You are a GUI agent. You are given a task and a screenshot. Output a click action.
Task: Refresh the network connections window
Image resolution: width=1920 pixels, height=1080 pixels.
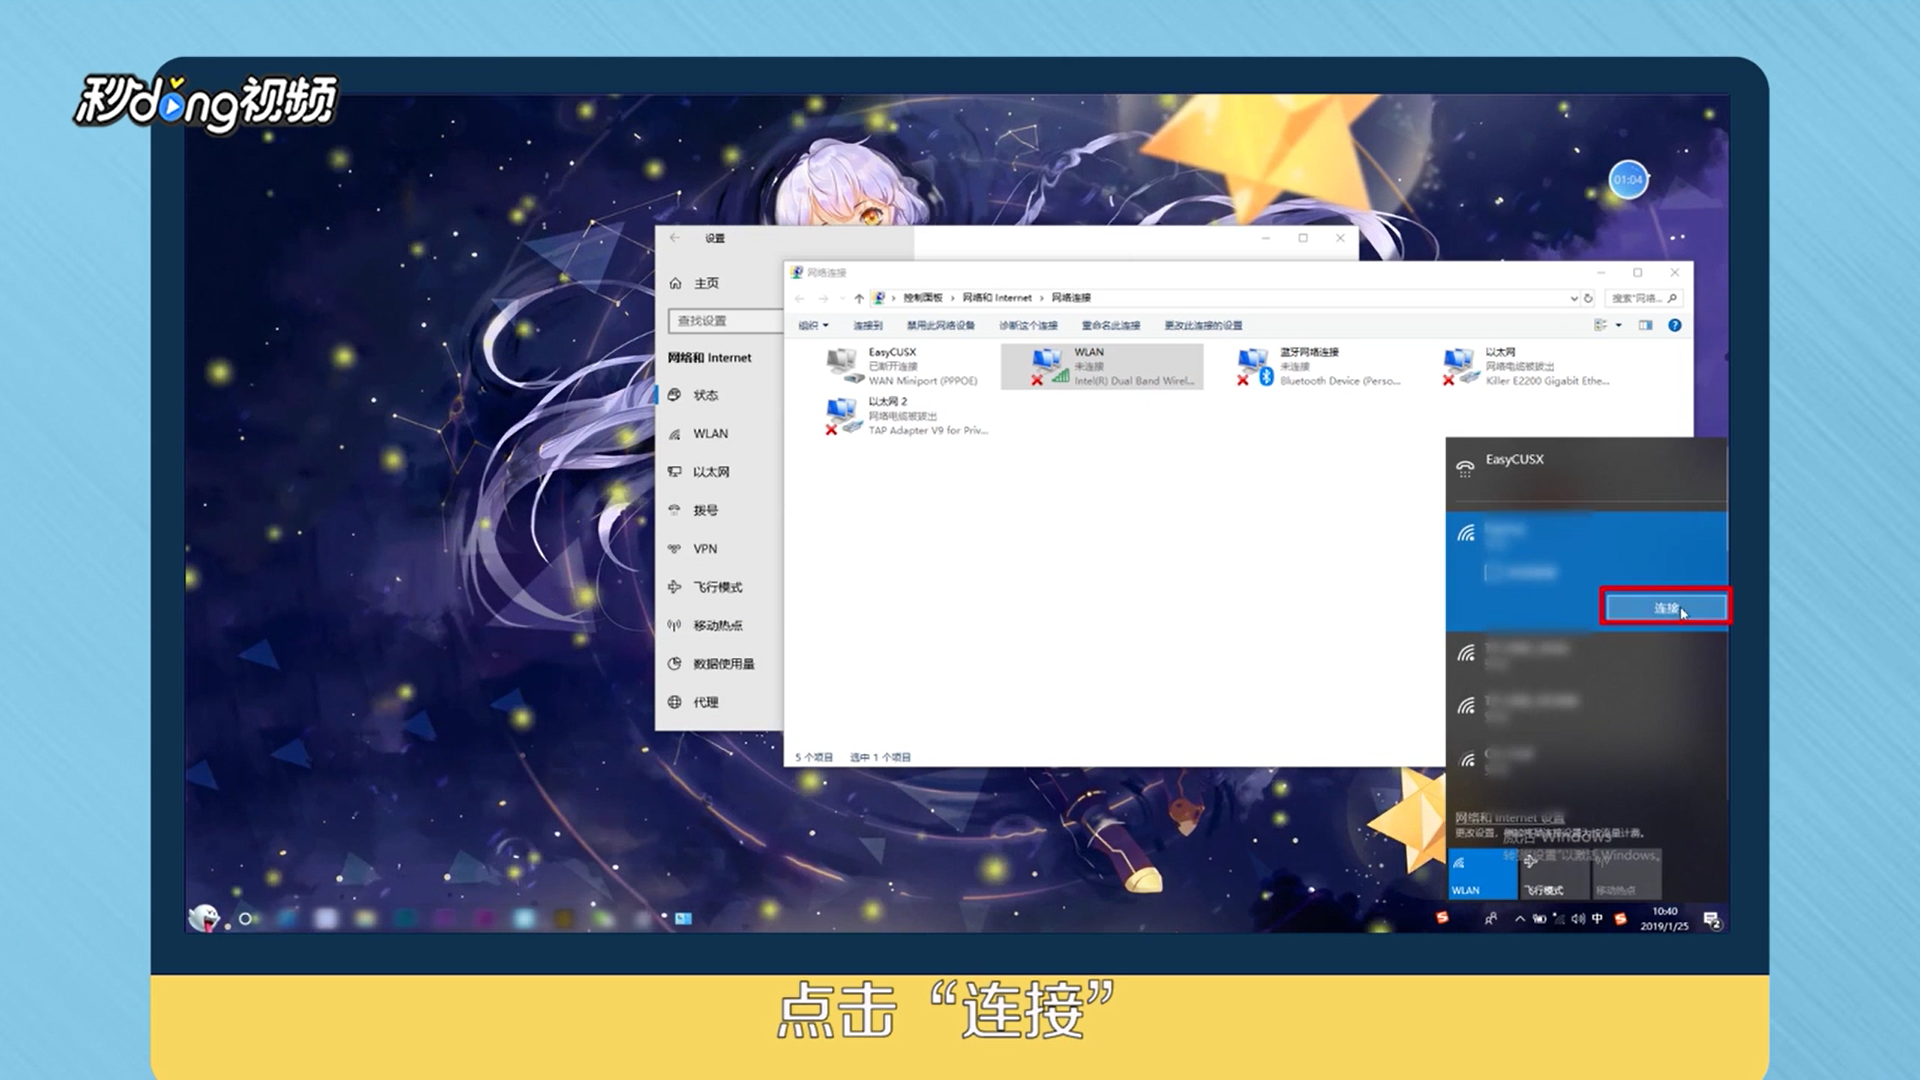[x=1588, y=298]
